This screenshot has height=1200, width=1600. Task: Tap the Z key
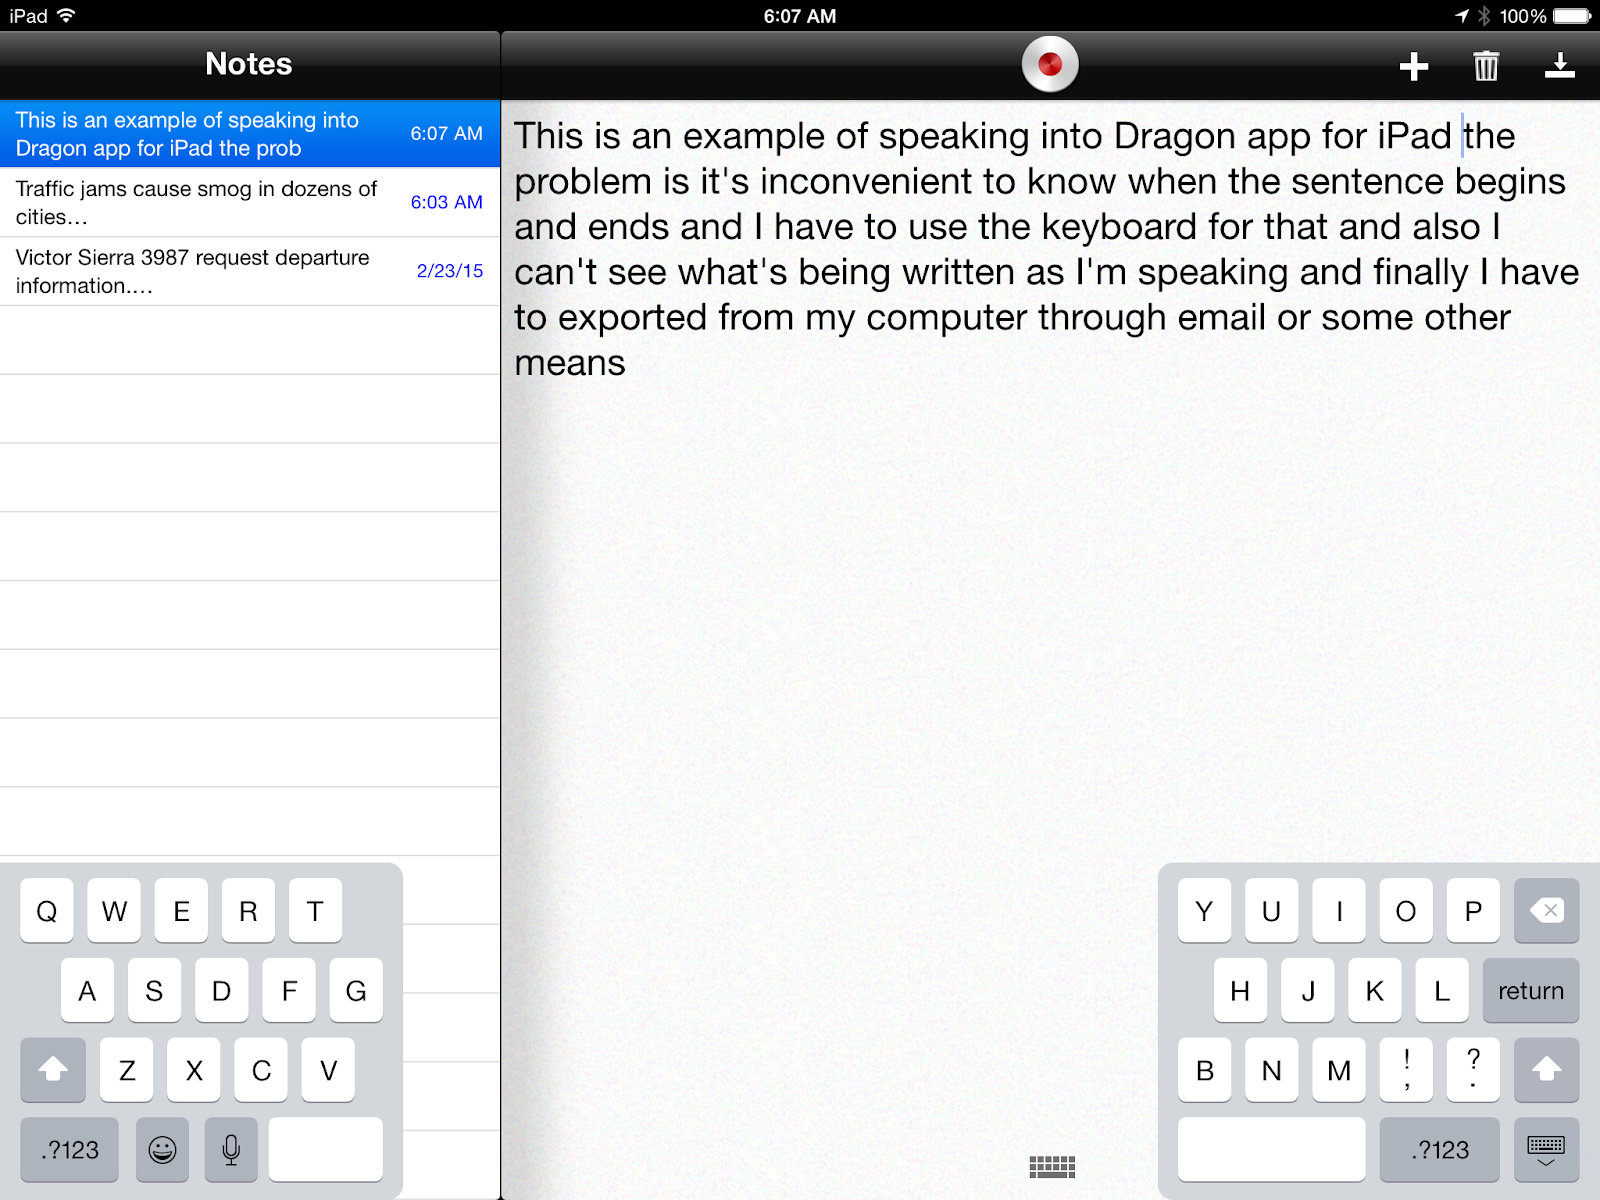[127, 1070]
